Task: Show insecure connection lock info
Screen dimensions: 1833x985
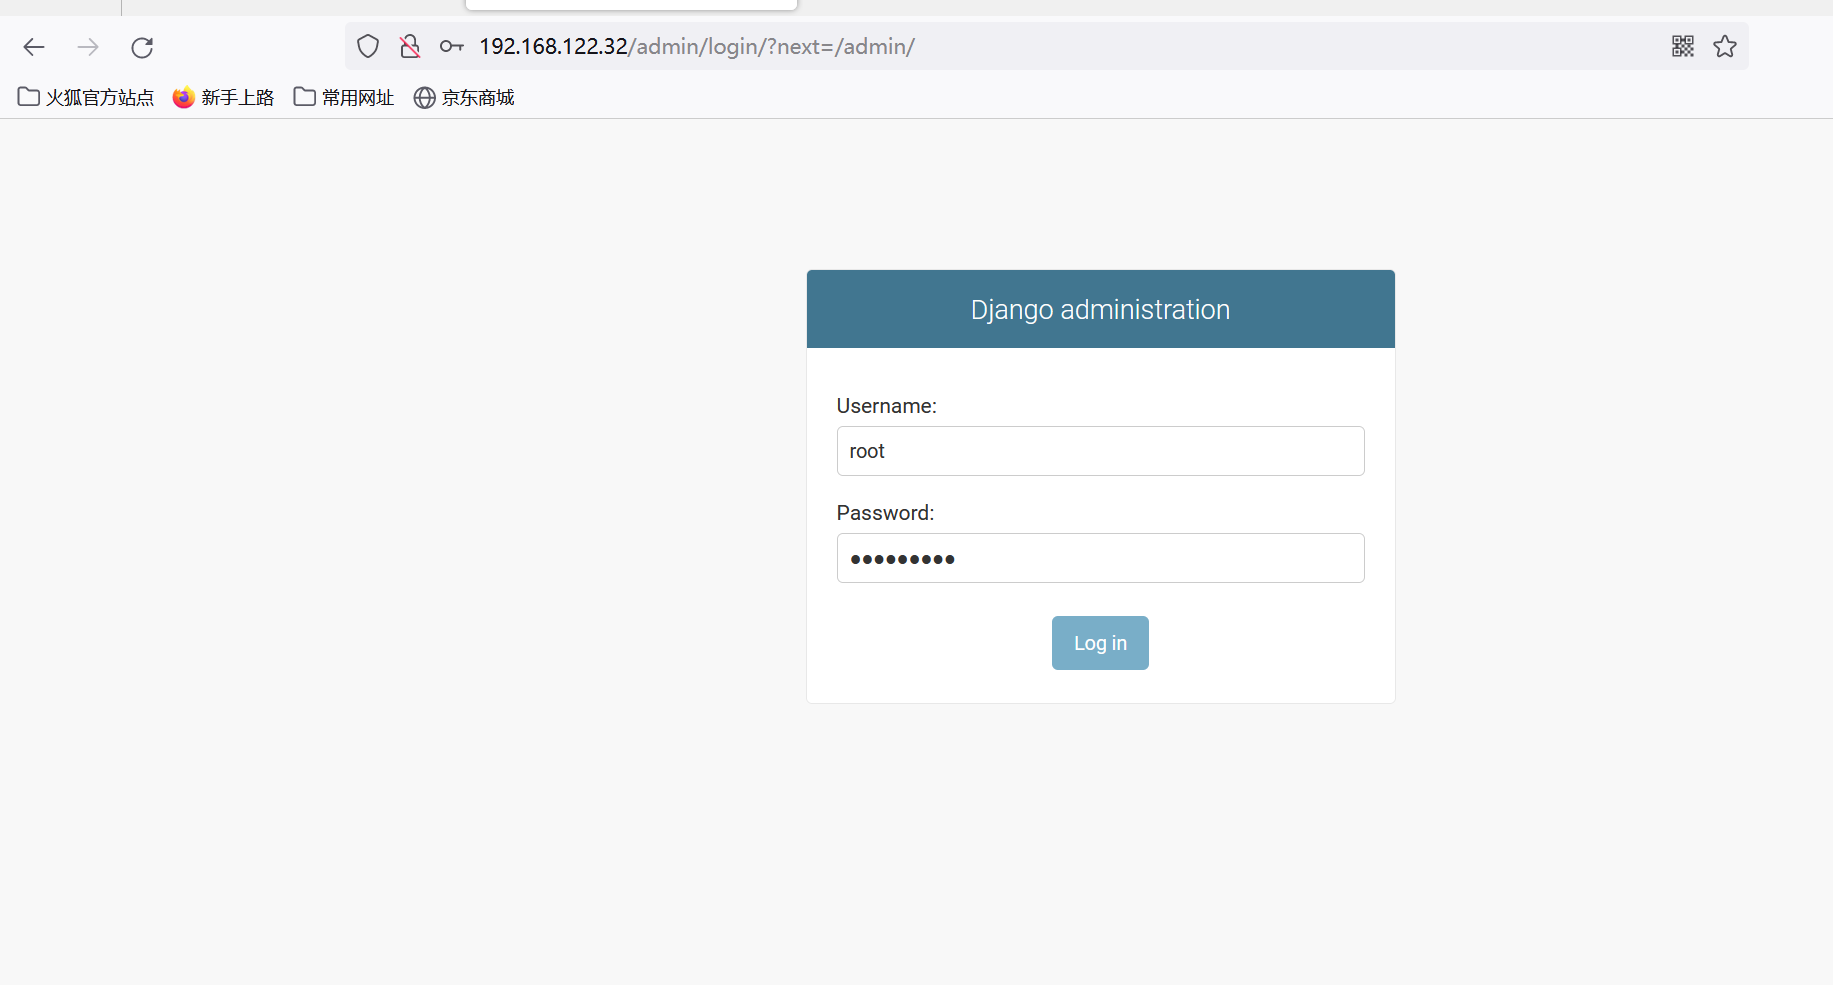Action: tap(410, 46)
